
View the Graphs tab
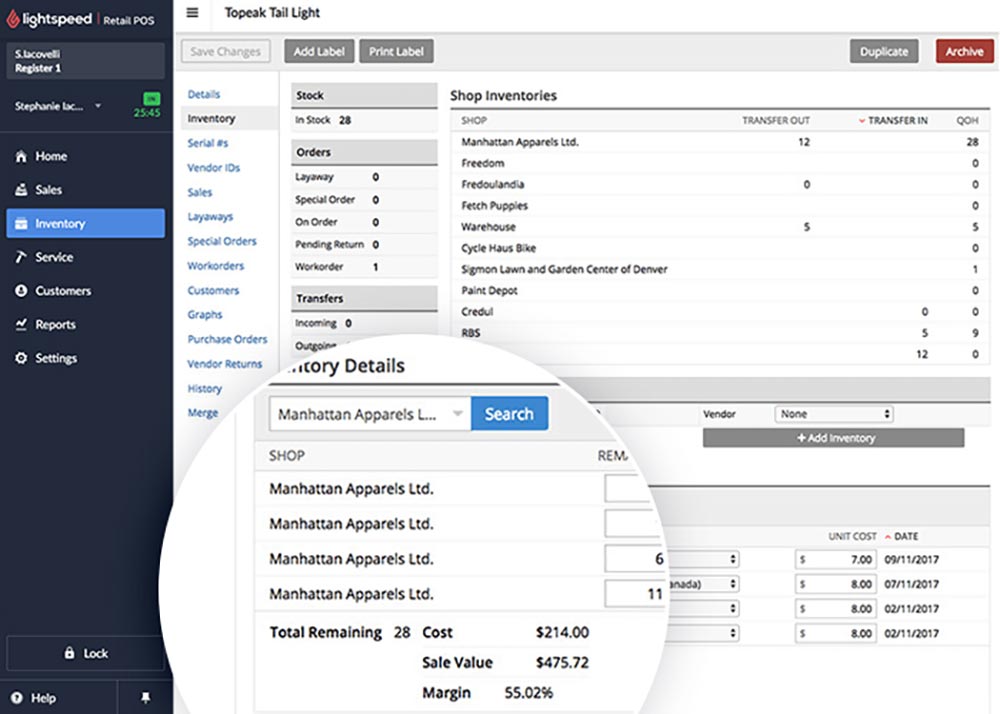(x=205, y=315)
